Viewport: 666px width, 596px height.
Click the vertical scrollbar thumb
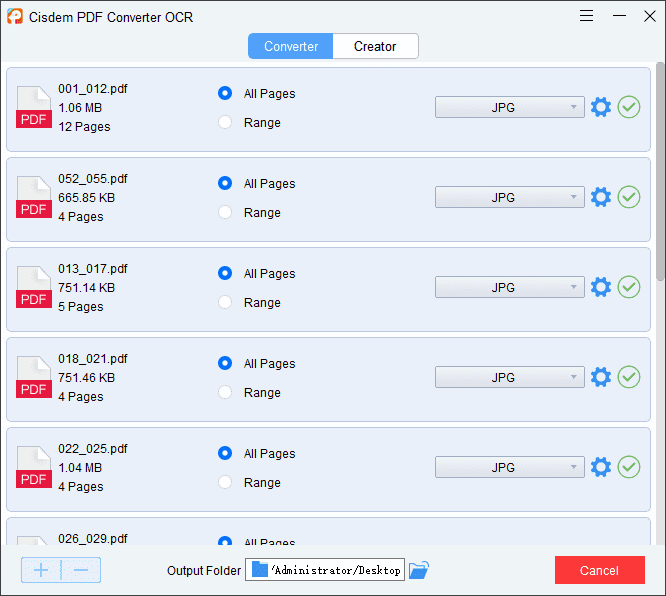pos(660,172)
